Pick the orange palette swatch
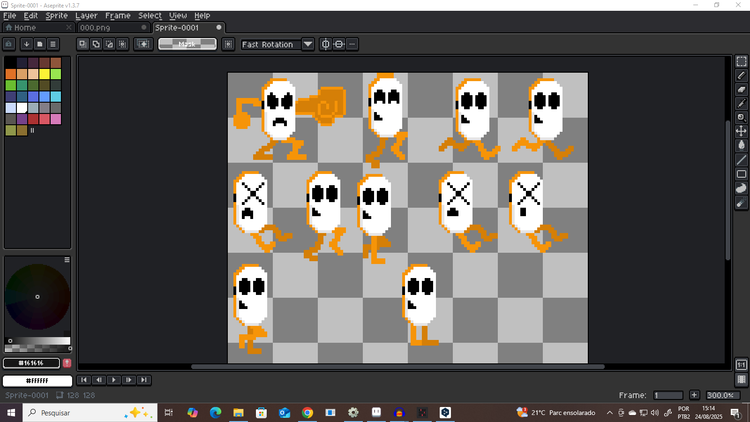750x422 pixels. click(x=11, y=74)
